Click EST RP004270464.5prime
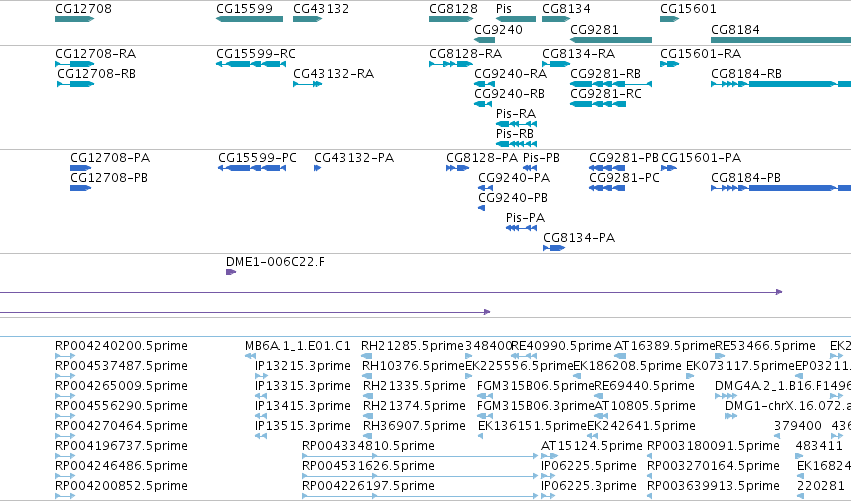 65,436
